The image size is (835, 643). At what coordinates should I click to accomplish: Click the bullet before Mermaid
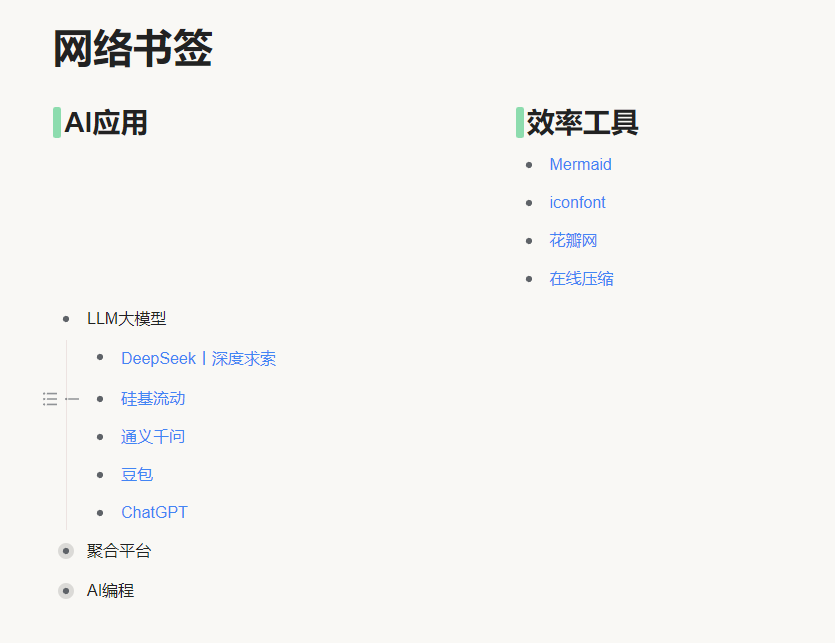[x=529, y=165]
